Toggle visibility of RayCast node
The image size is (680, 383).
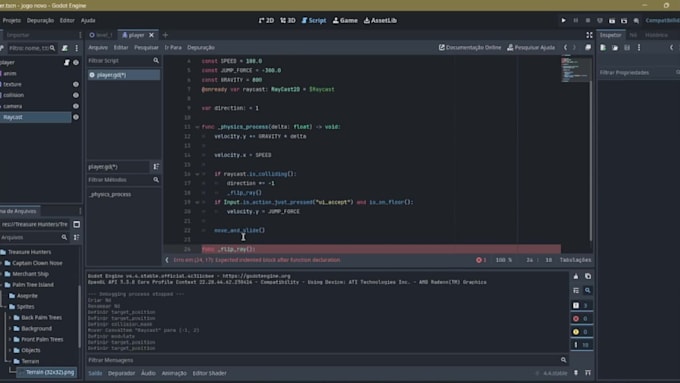[76, 117]
